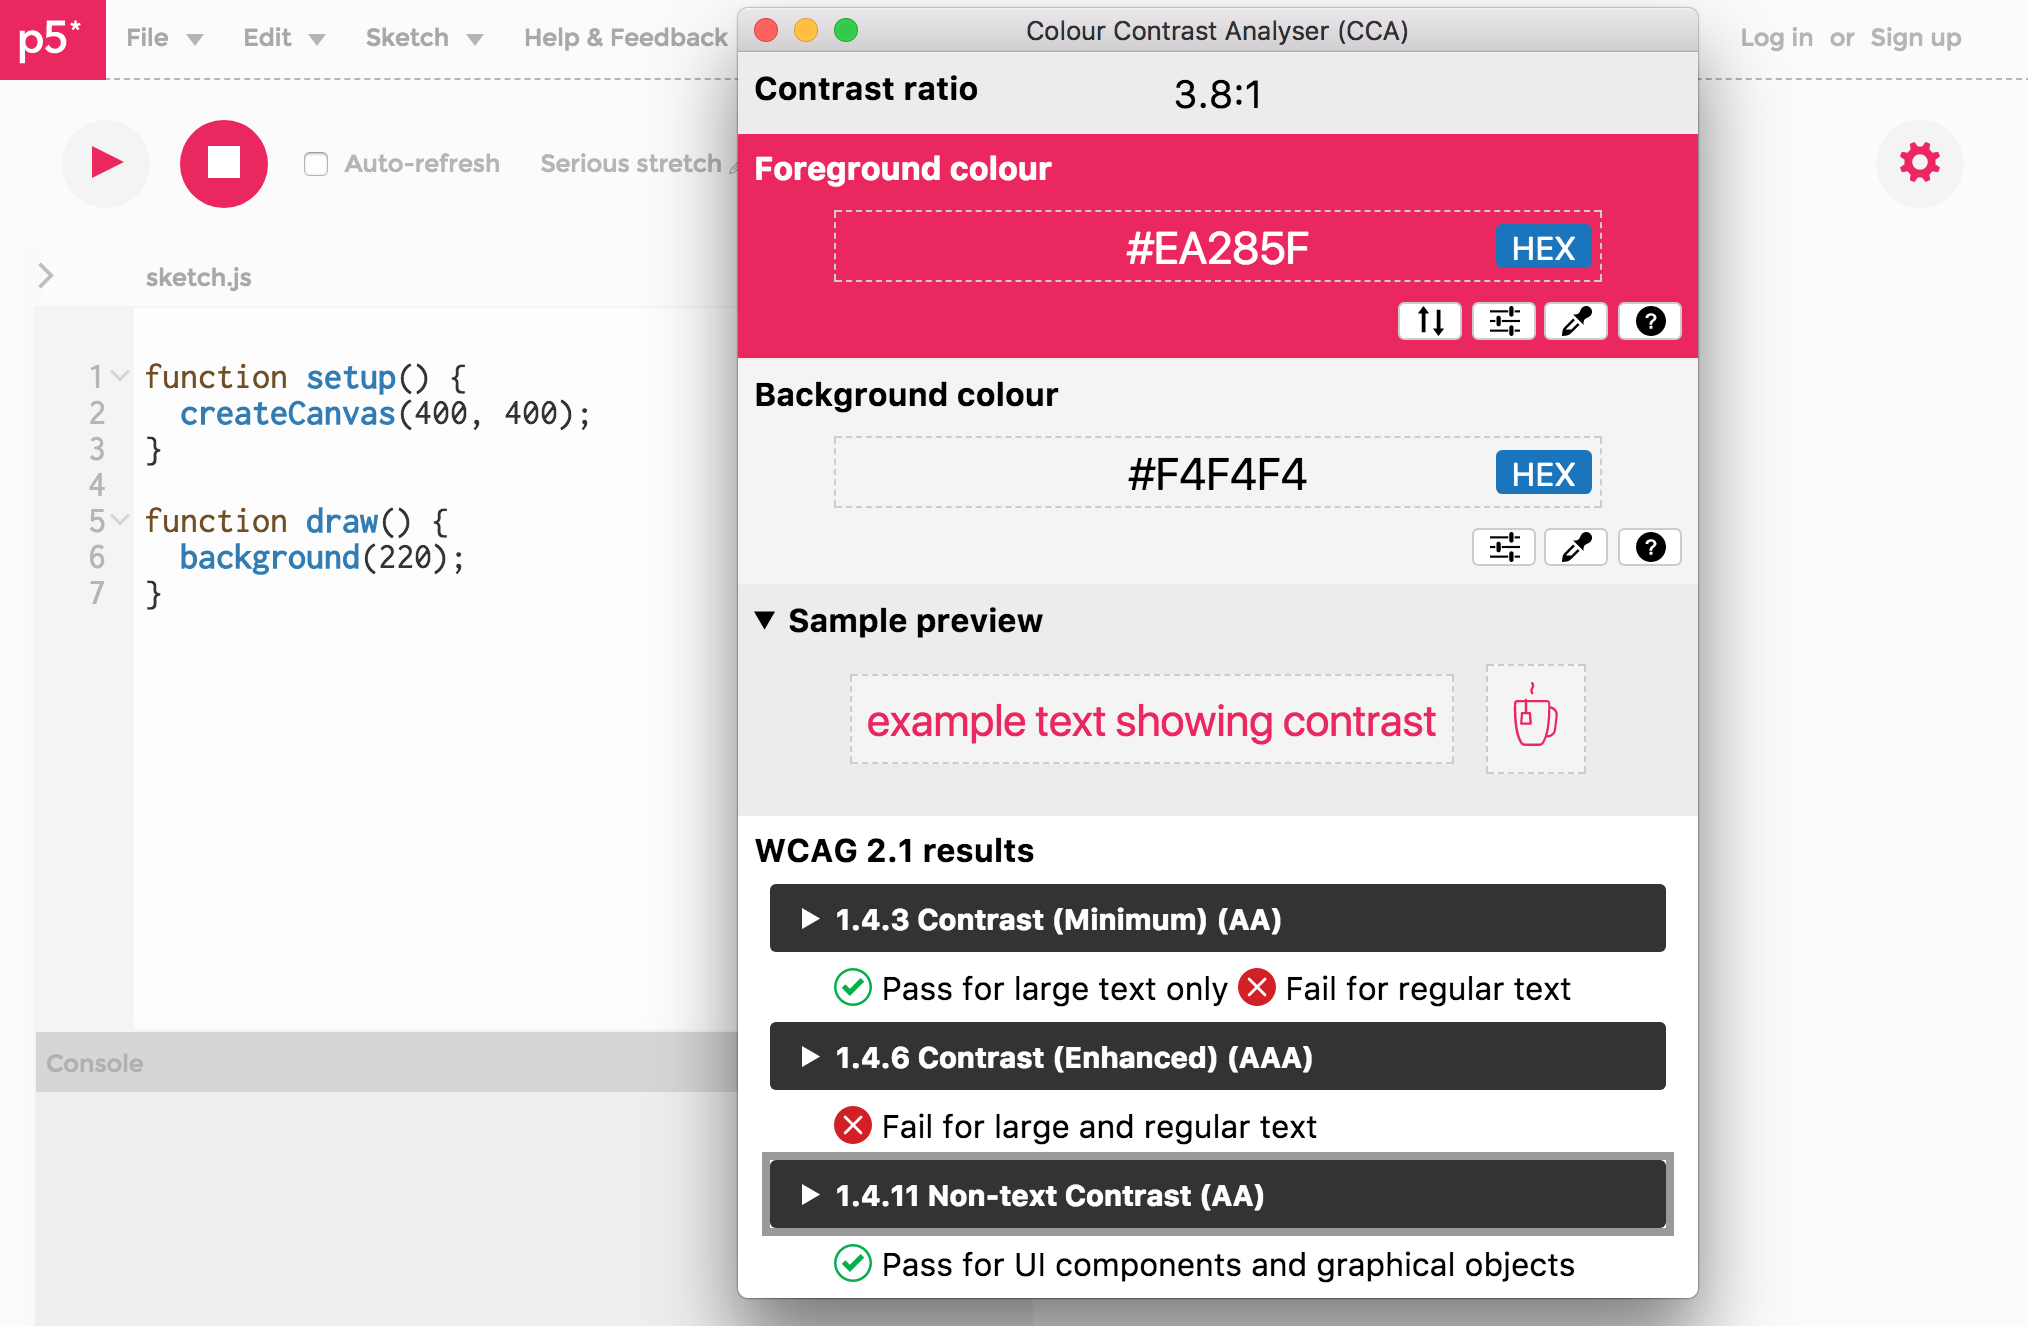This screenshot has width=2028, height=1326.
Task: Click background(220) code line
Action: point(321,557)
